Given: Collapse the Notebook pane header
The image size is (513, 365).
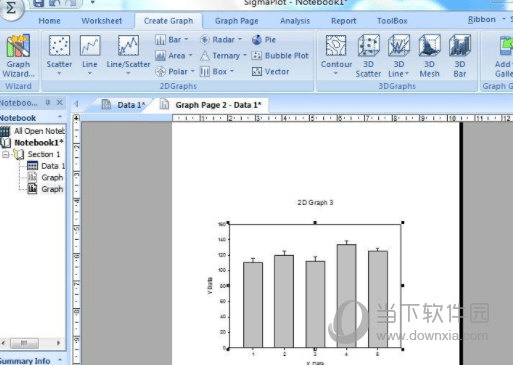Looking at the screenshot, I should coord(60,117).
